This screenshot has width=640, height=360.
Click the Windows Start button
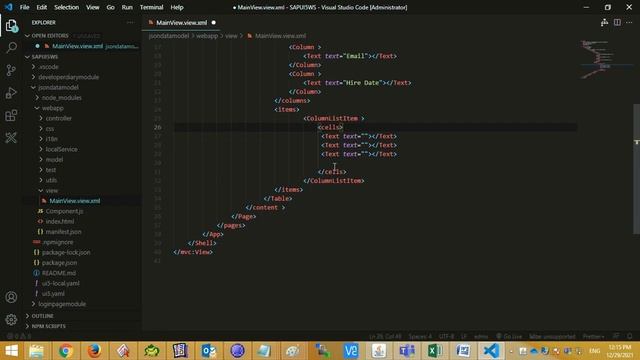click(x=11, y=351)
